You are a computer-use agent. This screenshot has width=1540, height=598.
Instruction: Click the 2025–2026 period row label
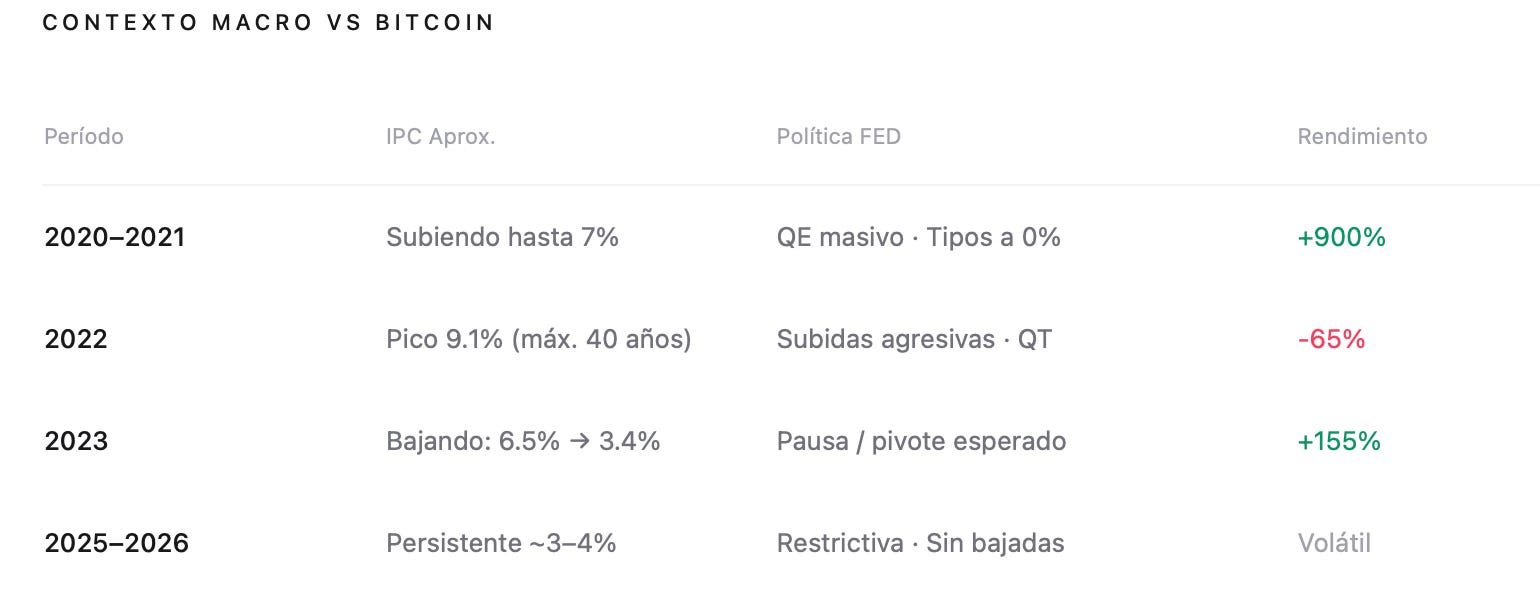[117, 544]
